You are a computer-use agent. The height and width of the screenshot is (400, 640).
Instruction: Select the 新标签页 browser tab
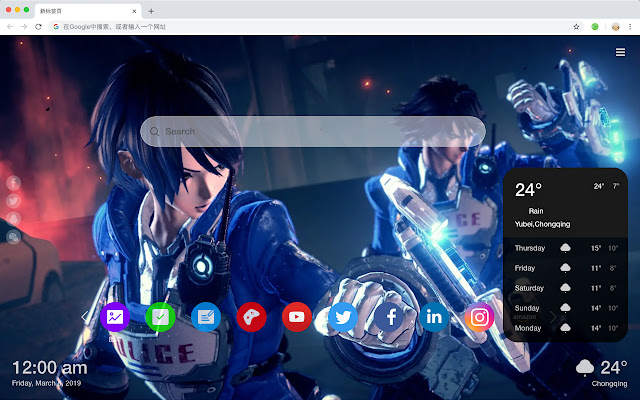click(x=88, y=11)
